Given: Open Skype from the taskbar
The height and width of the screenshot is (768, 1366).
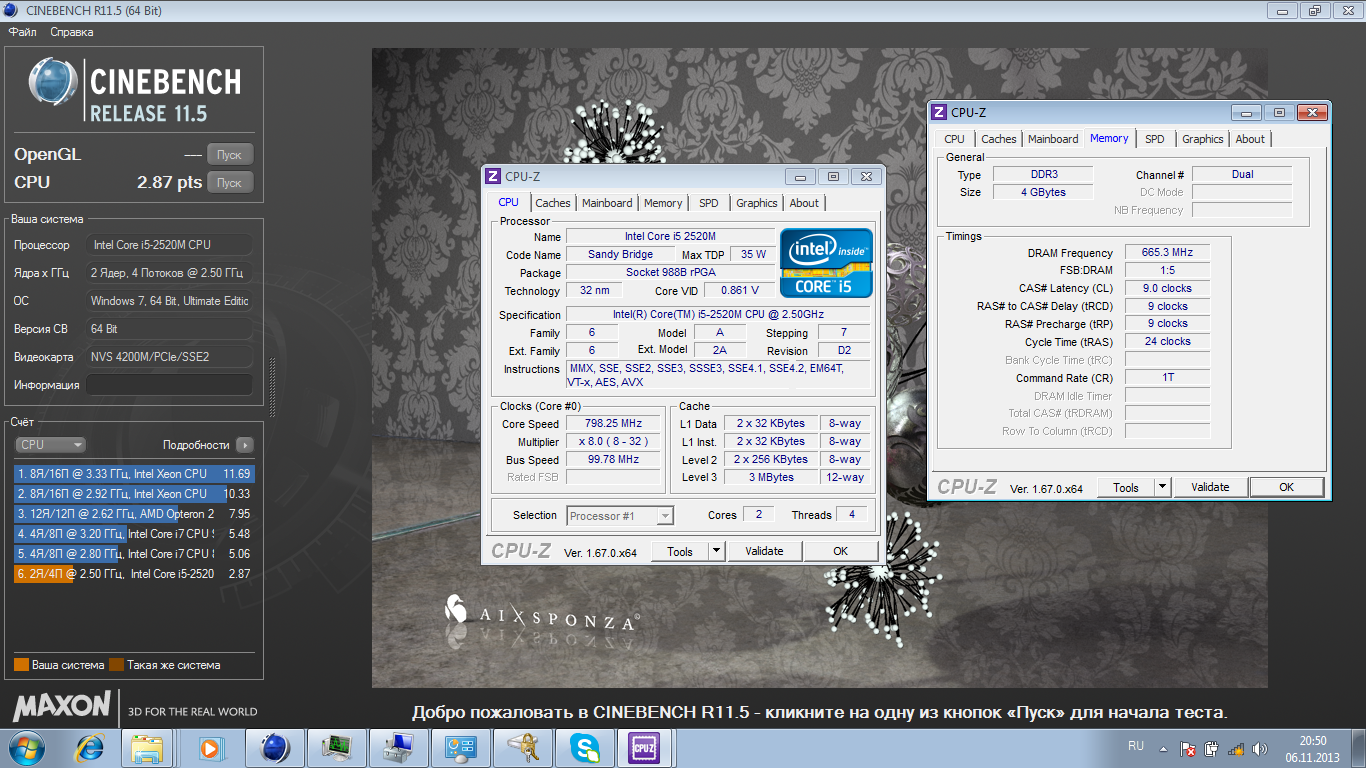Looking at the screenshot, I should click(x=584, y=748).
